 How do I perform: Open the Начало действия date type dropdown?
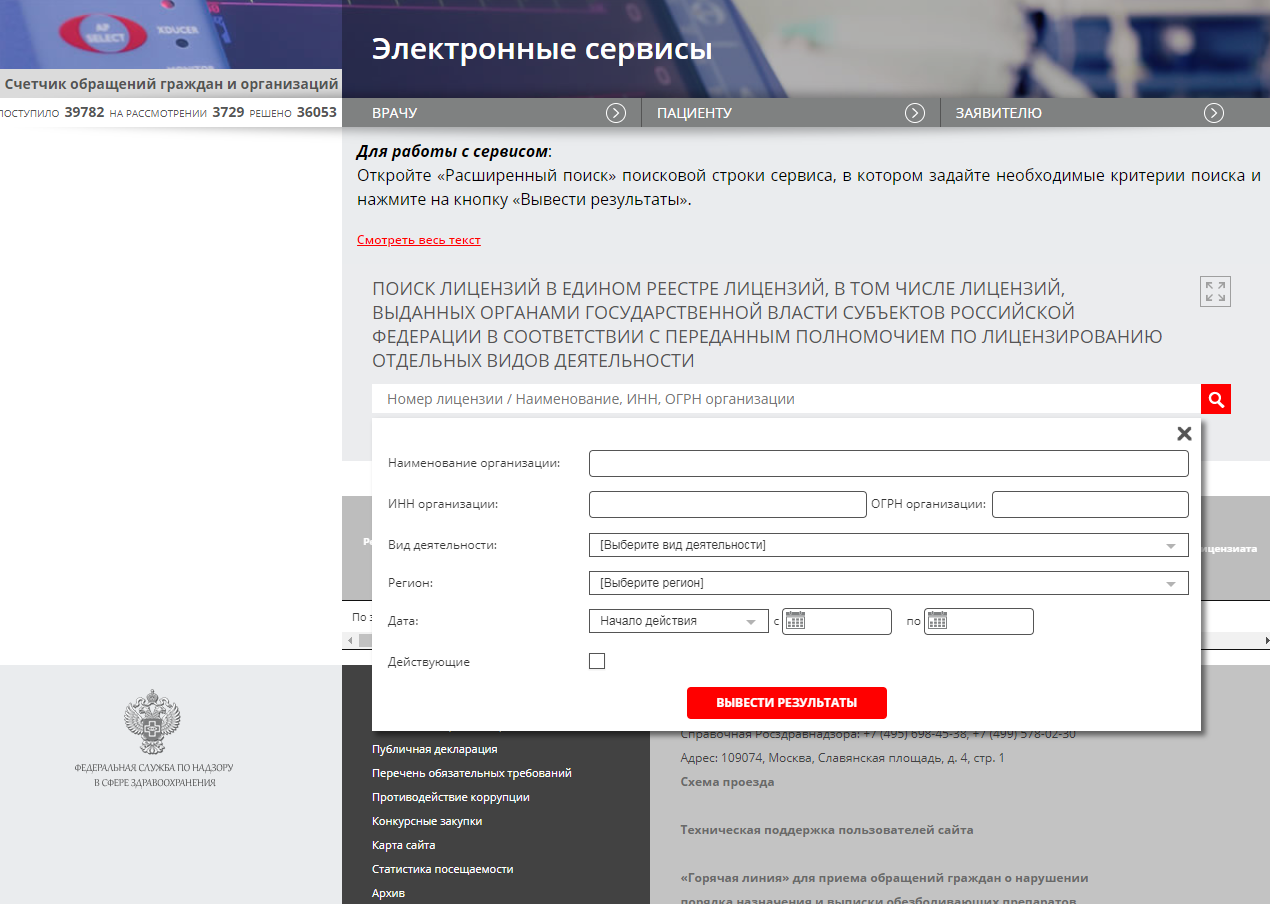pos(751,622)
